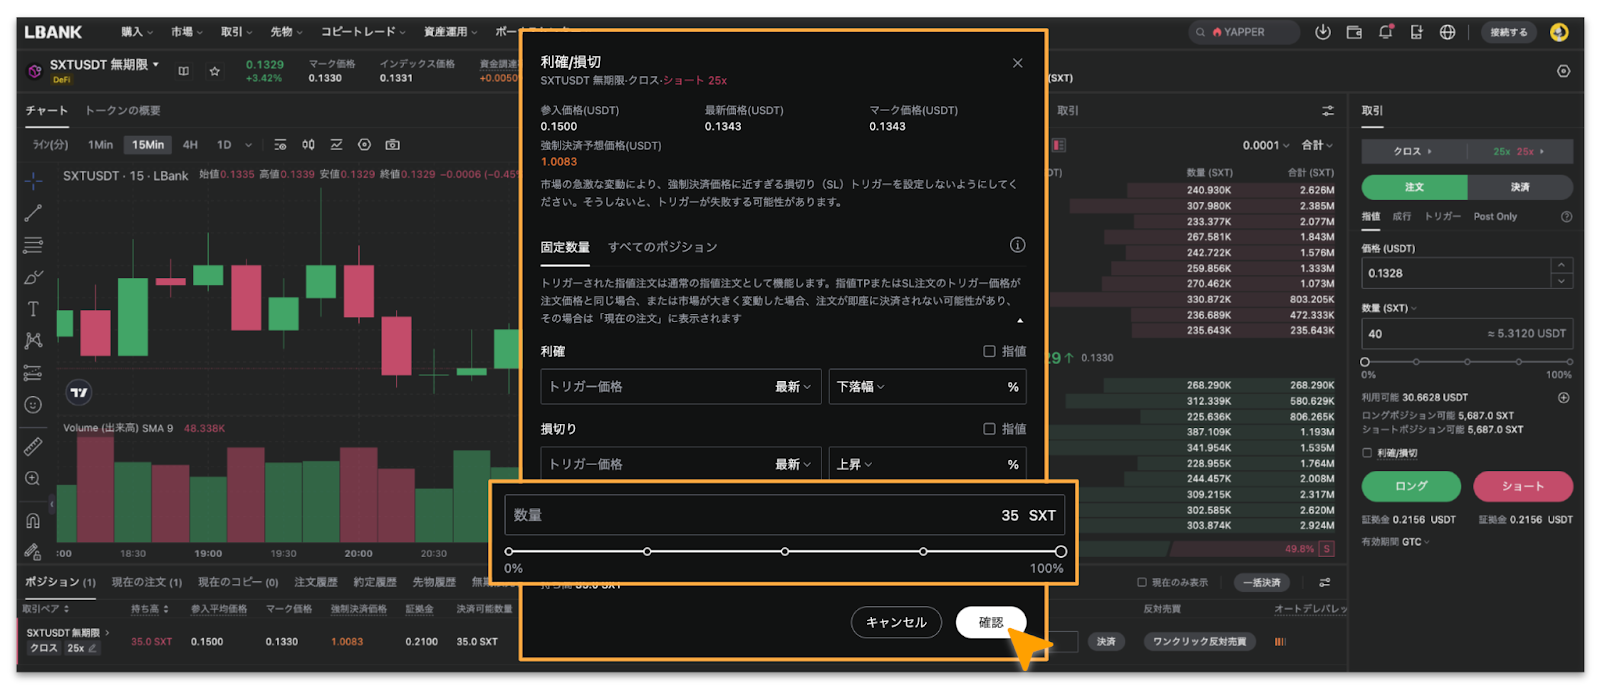
Task: Open chart indicators settings icon
Action: click(280, 145)
